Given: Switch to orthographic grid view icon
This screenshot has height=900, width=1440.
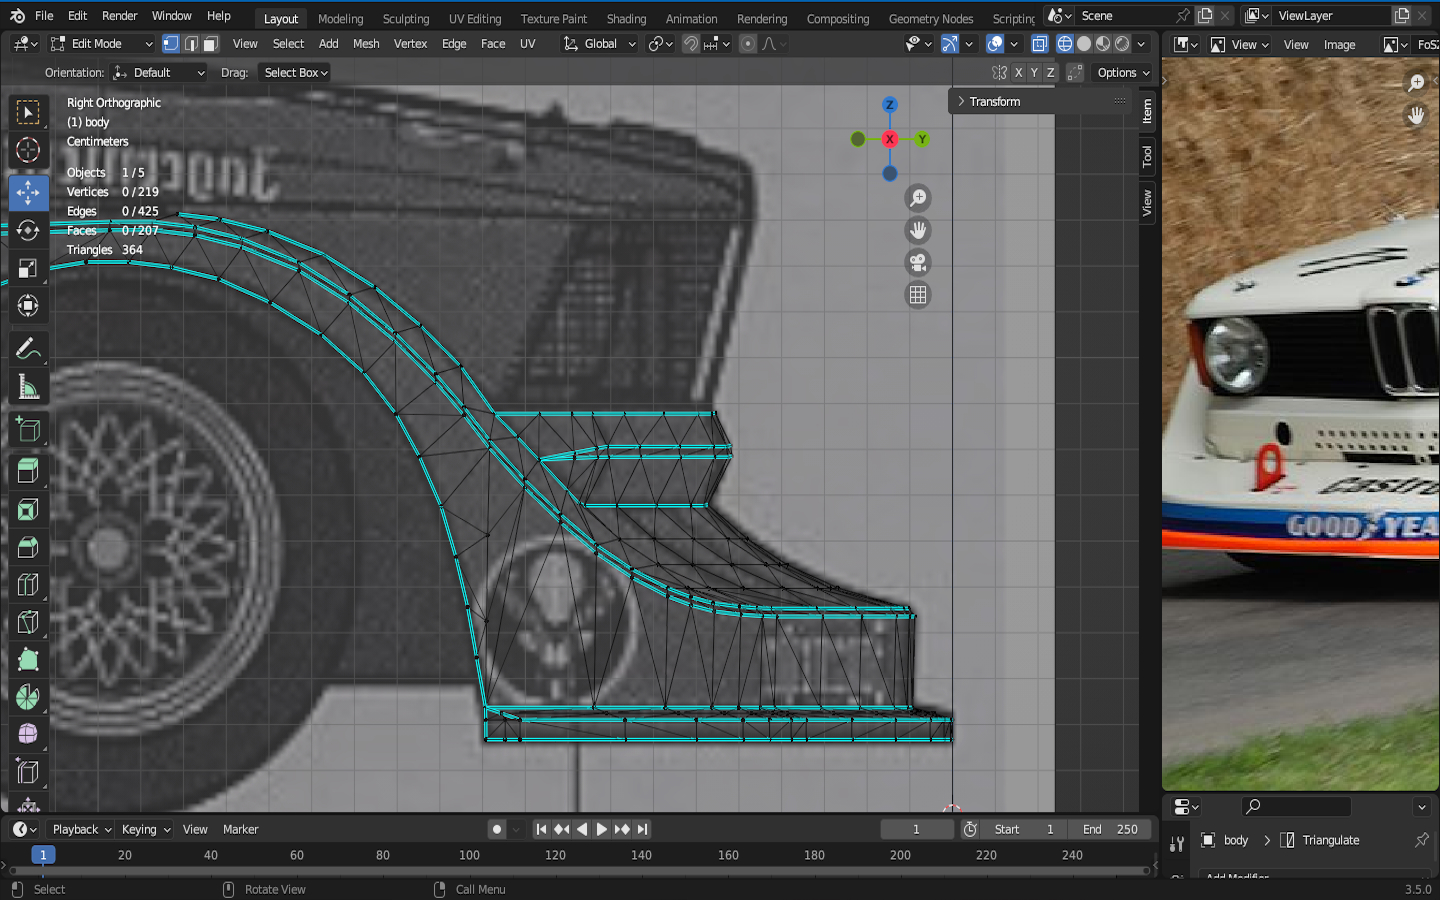Looking at the screenshot, I should coord(917,295).
